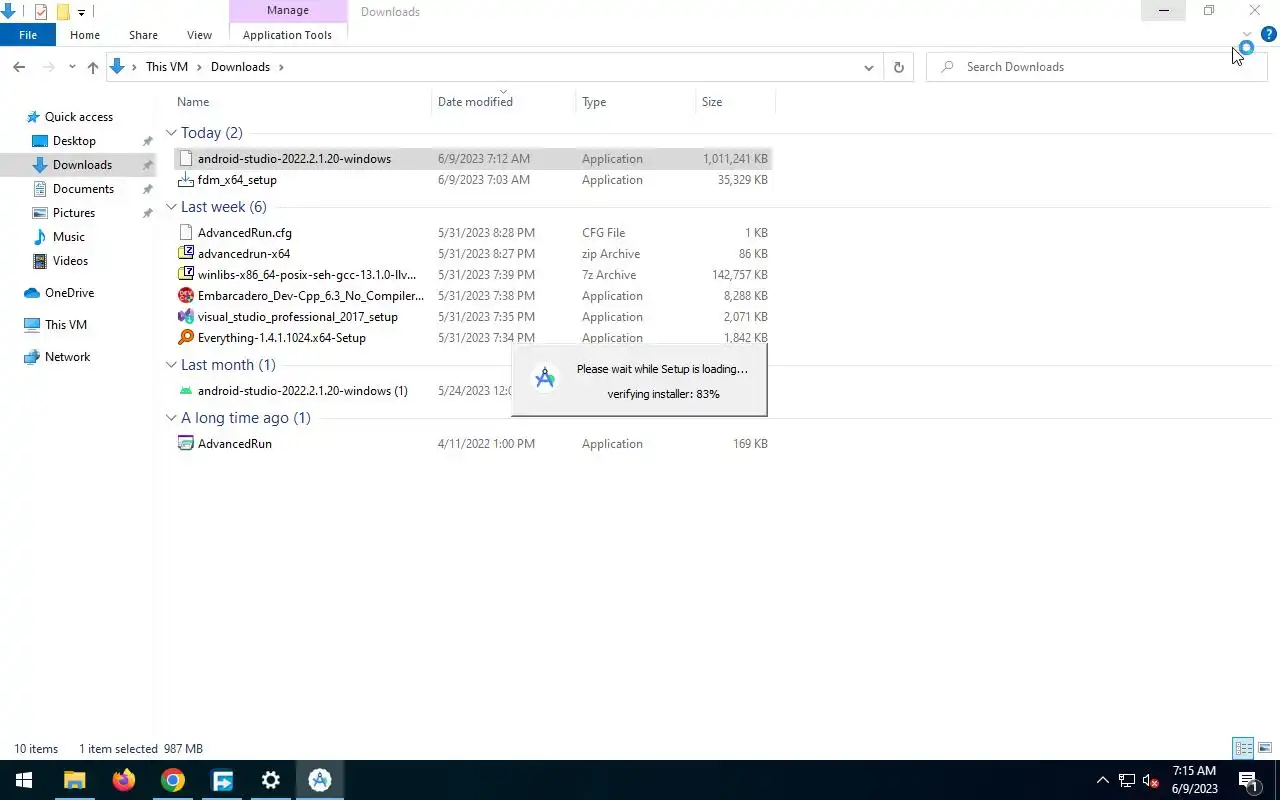1280x800 pixels.
Task: Collapse the Today group
Action: point(171,133)
